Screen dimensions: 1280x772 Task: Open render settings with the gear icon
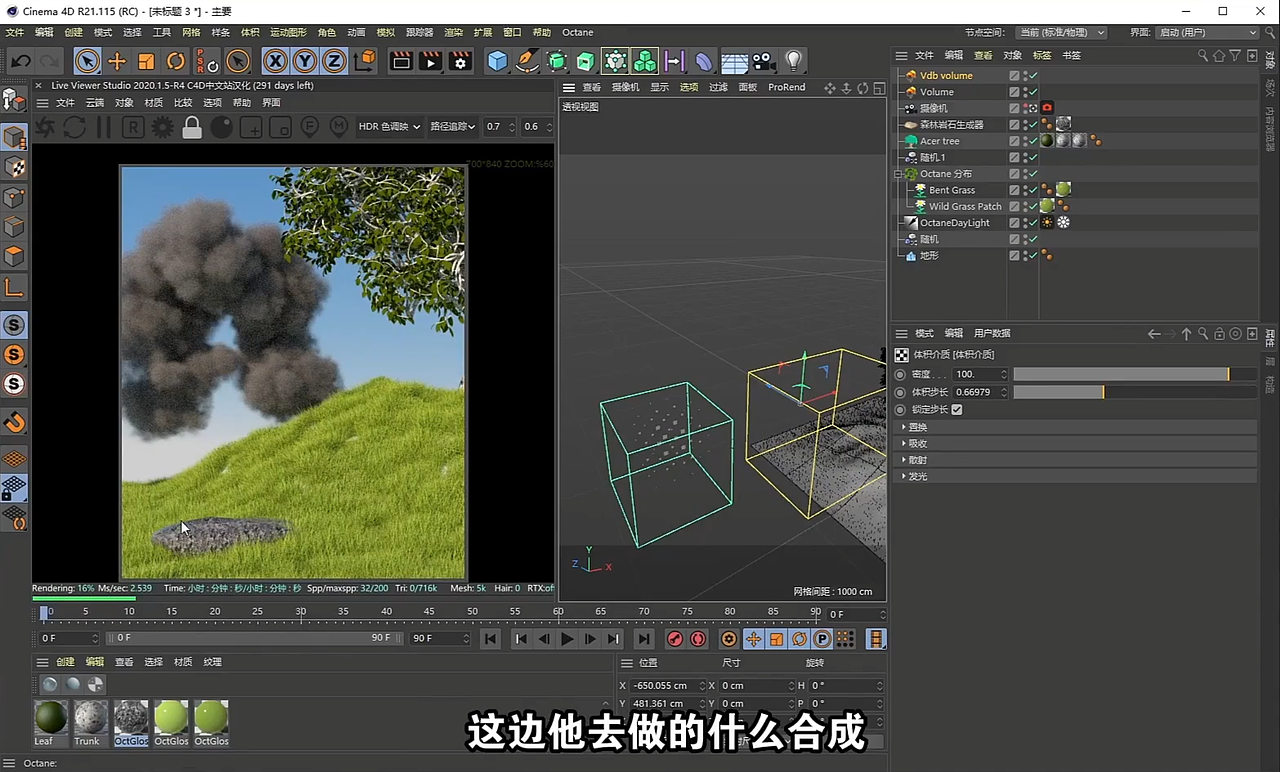[459, 61]
